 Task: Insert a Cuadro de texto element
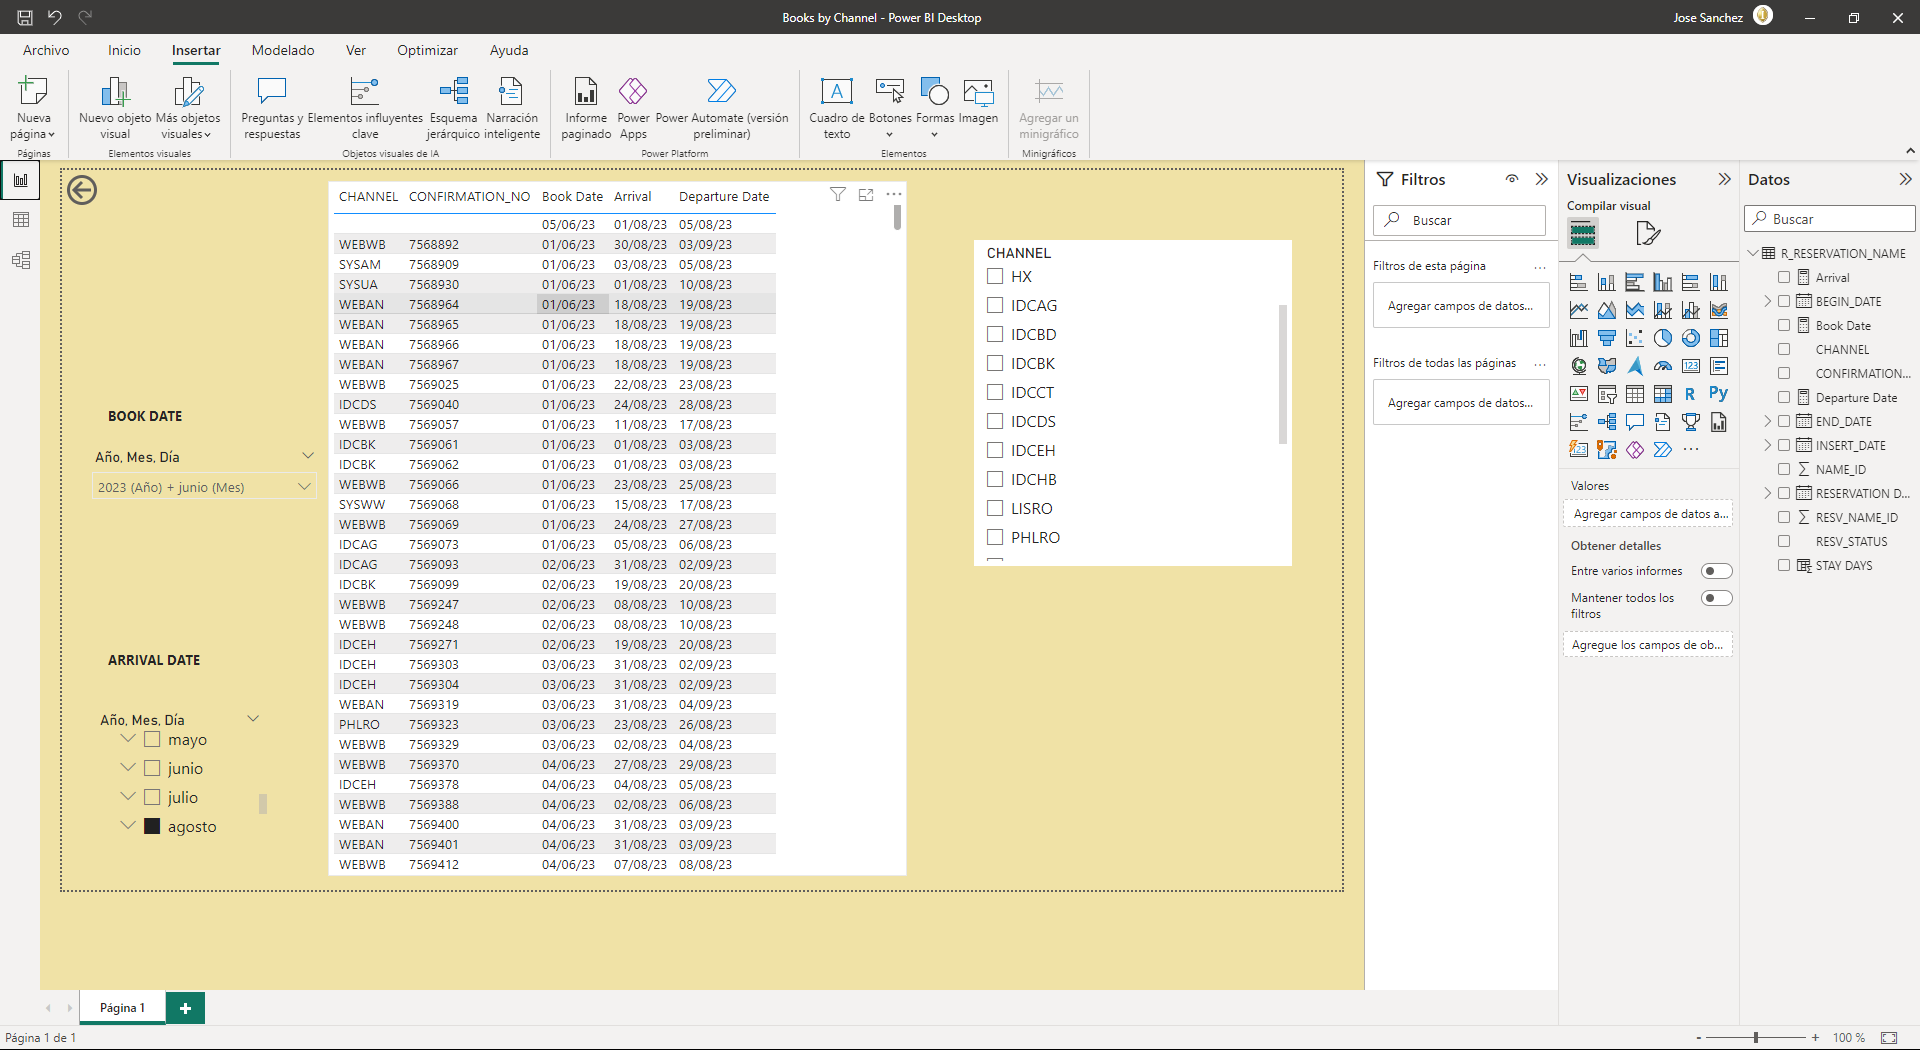(837, 108)
